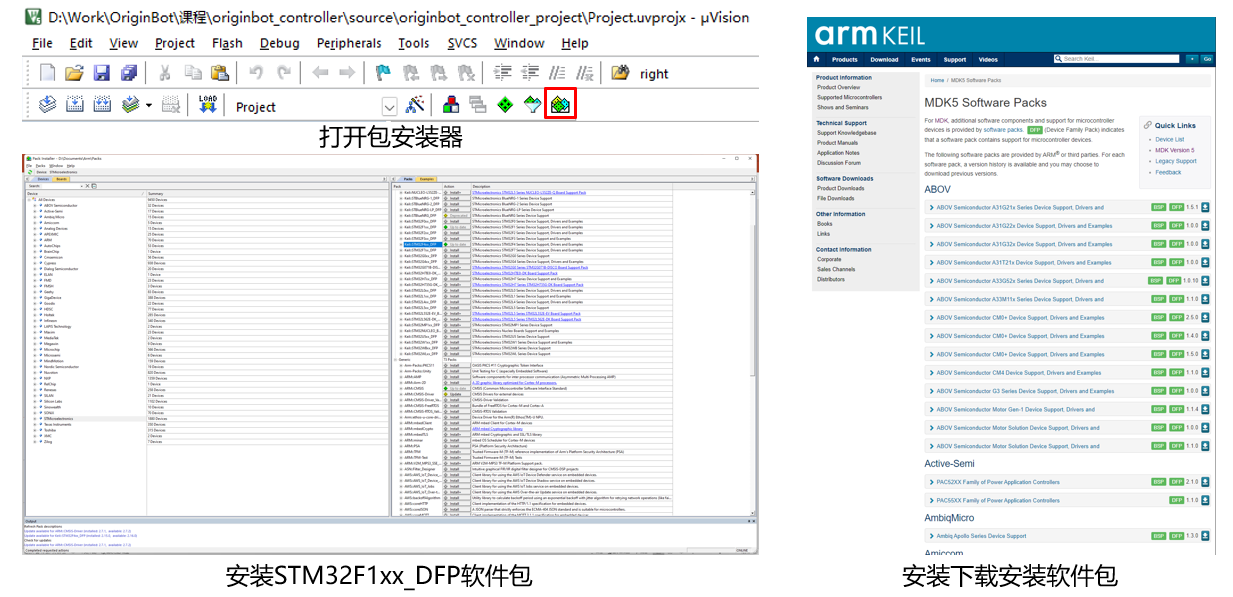
Task: Download the ABOV A31G21x pack via arrow icon
Action: click(1206, 208)
